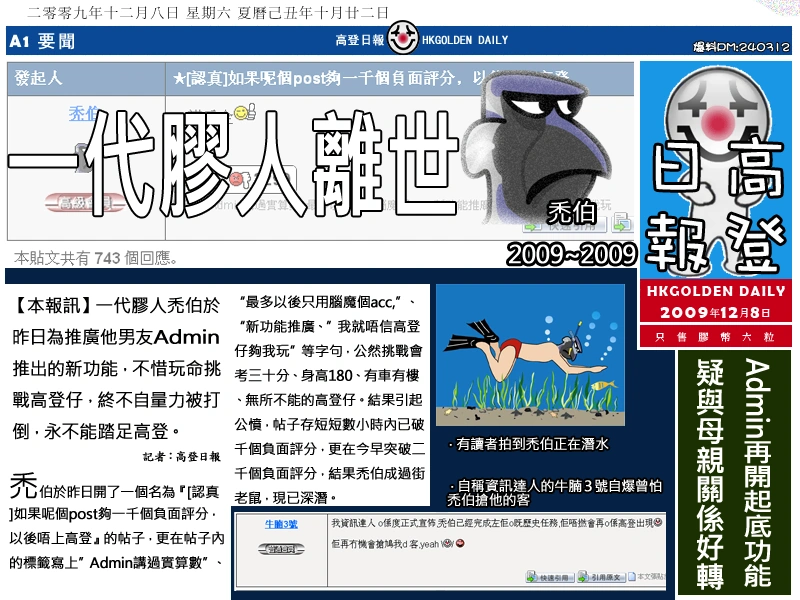Click the 有讀者拍到禿伯正在潛水 caption
800x600 pixels.
(x=529, y=444)
